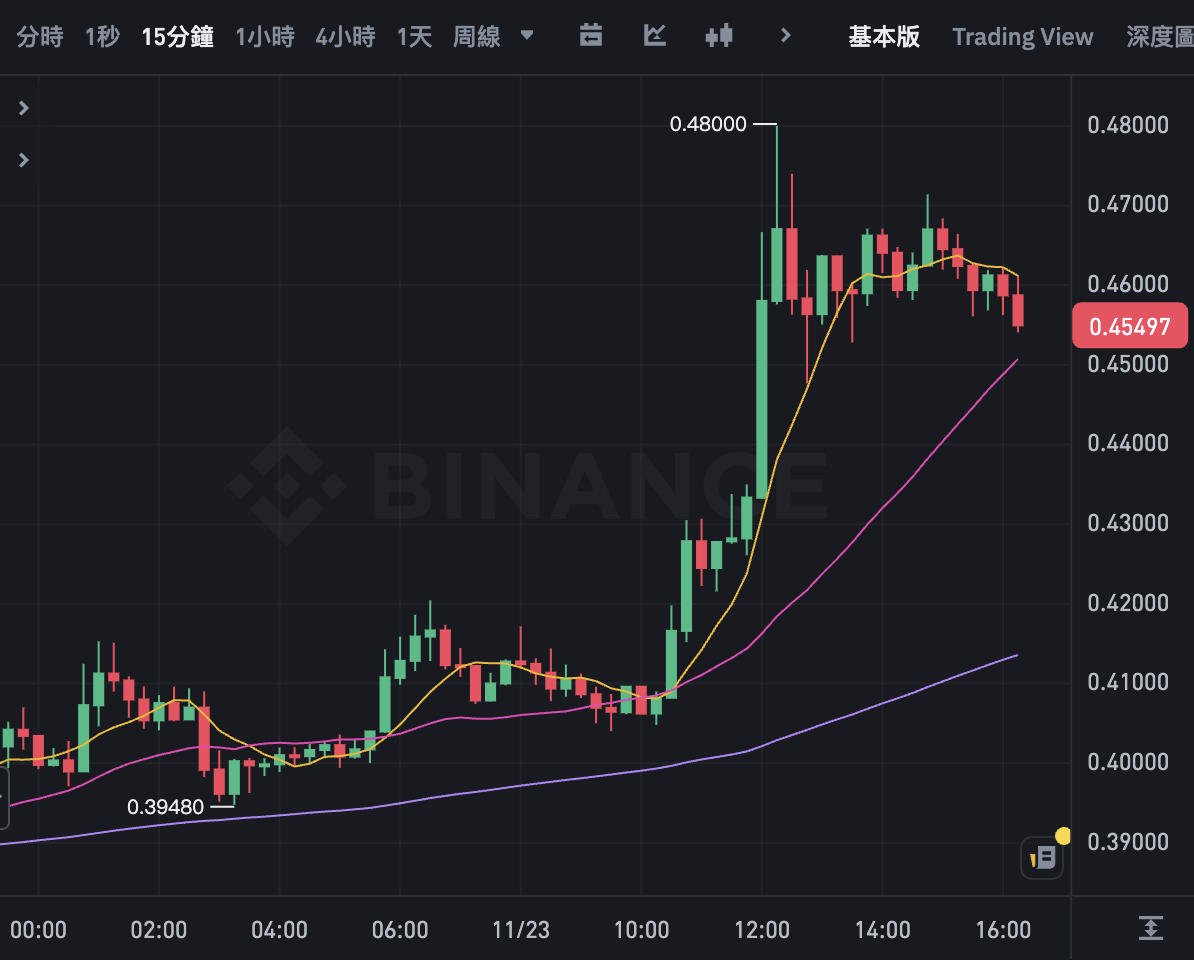
Task: Select the 15分鐘 interval
Action: click(x=178, y=37)
